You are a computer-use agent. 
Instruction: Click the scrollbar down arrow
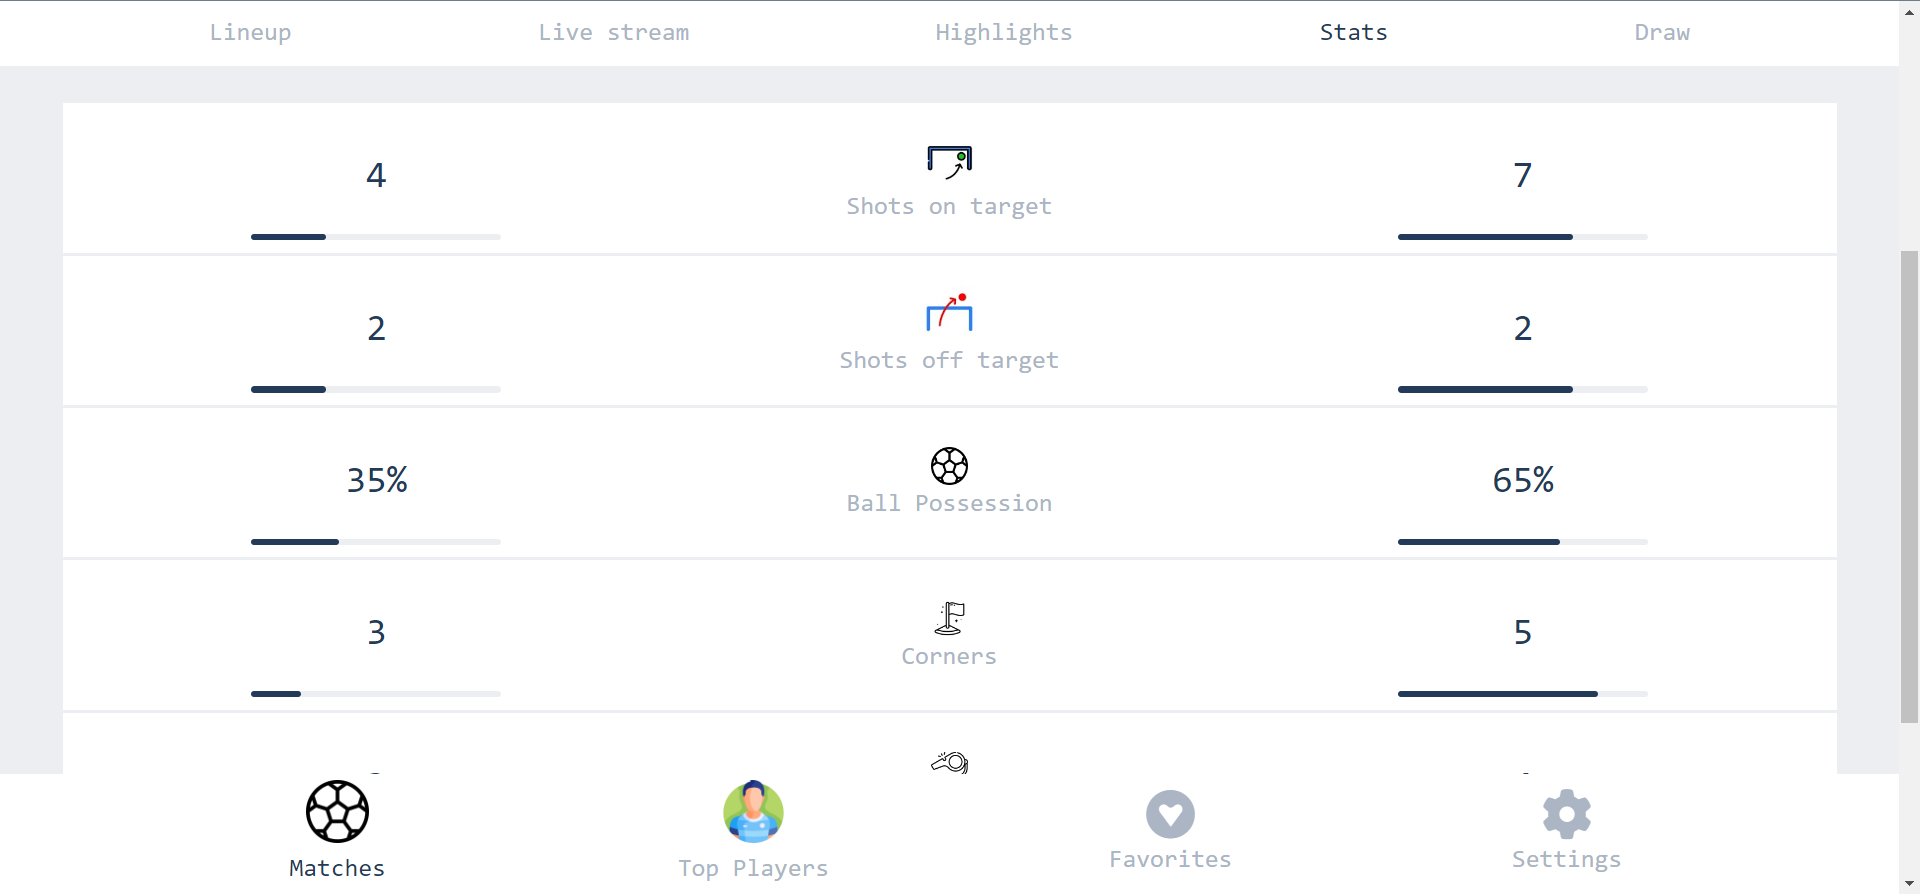tap(1909, 884)
